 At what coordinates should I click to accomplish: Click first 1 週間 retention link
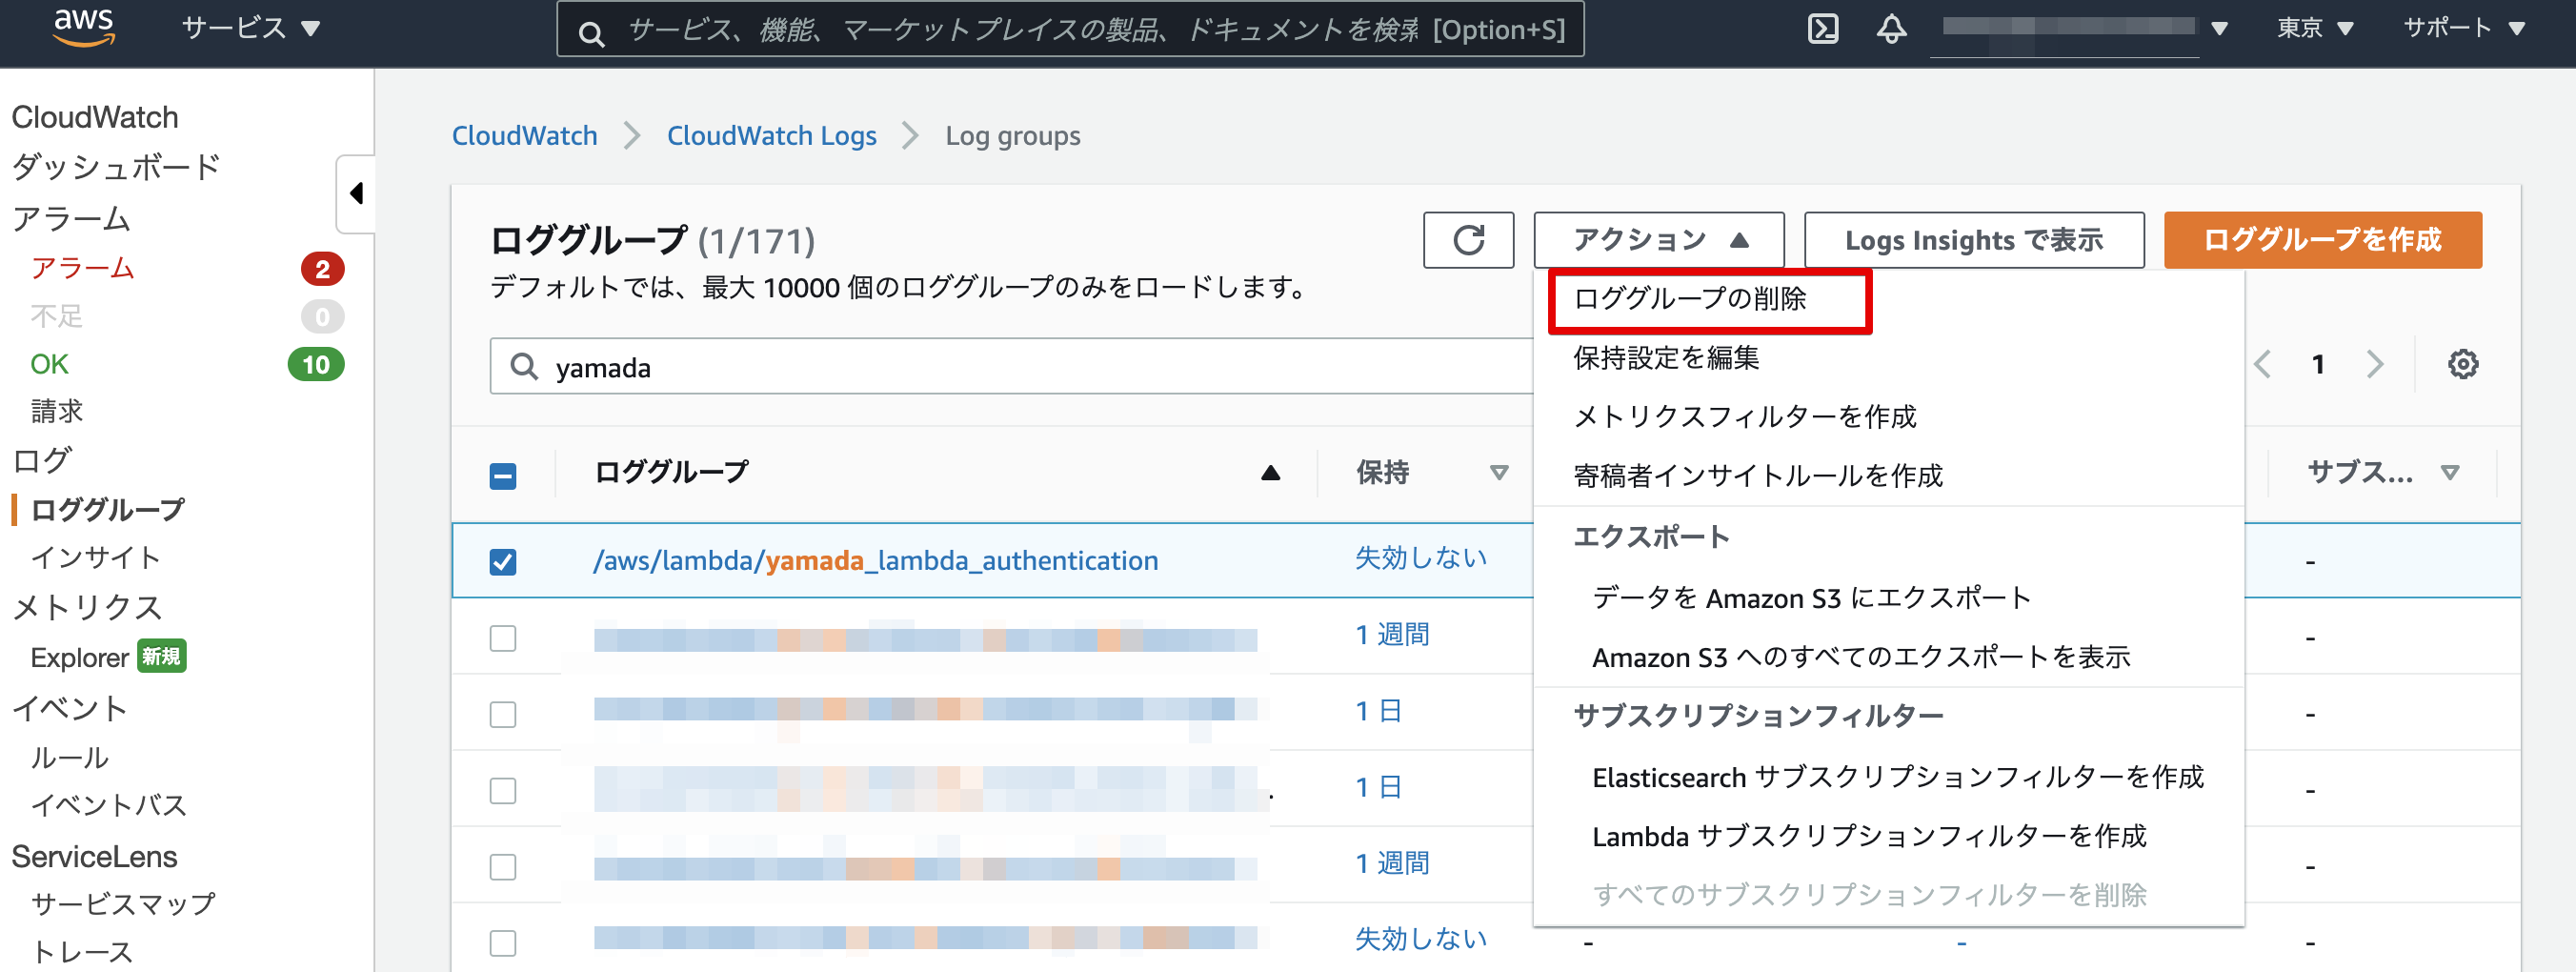pos(1392,634)
